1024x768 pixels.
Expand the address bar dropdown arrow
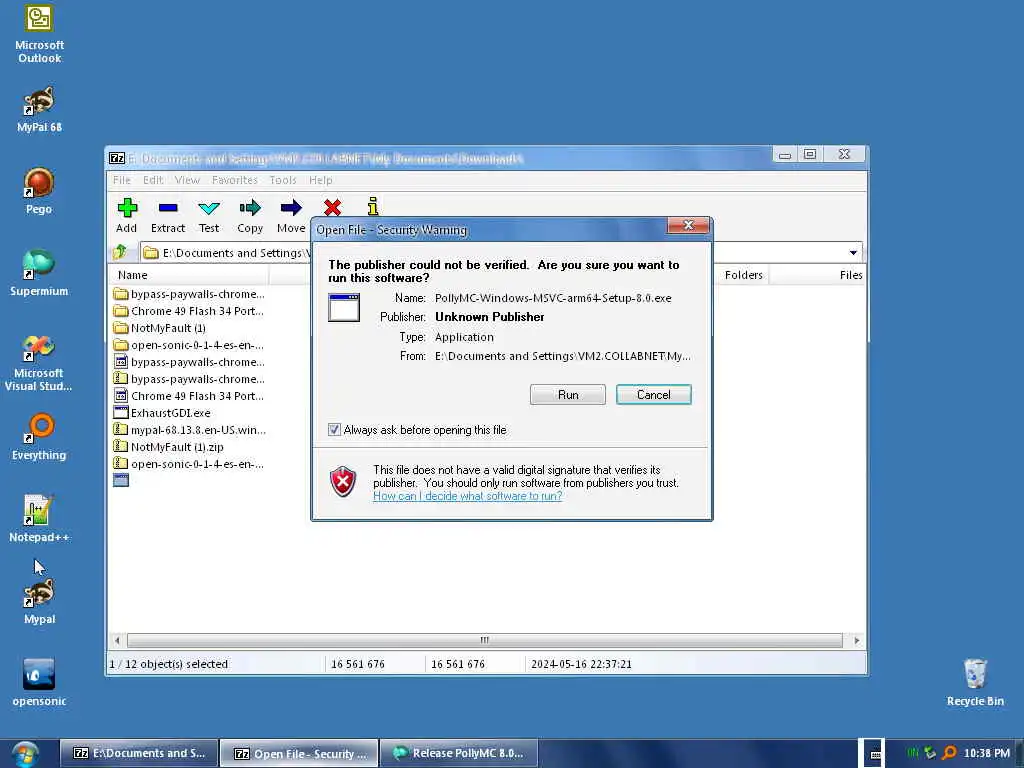[x=853, y=253]
